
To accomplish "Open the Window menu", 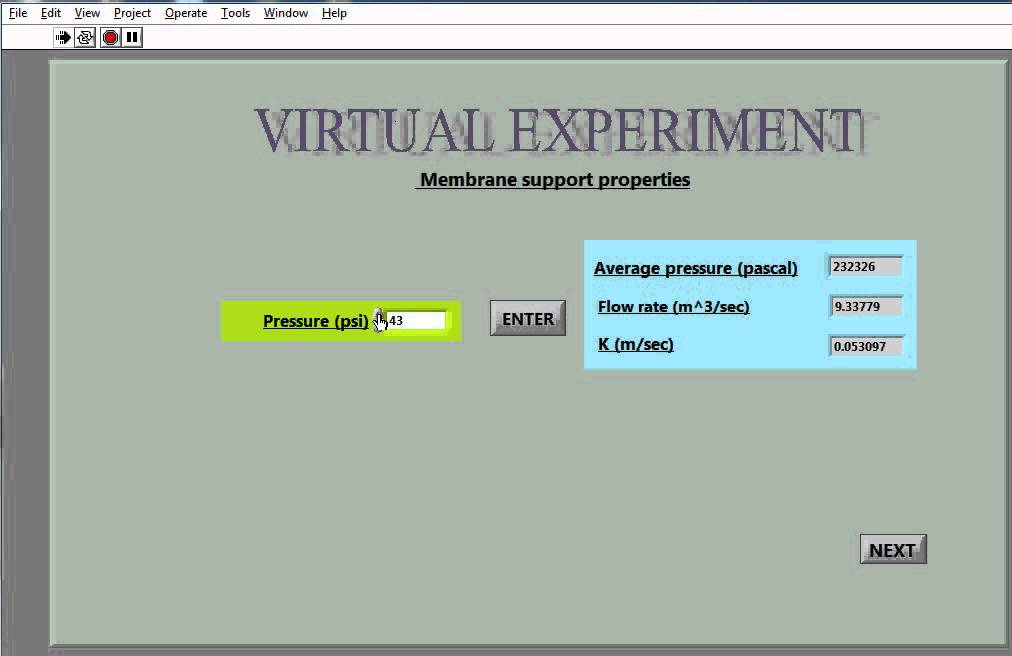I will (286, 13).
